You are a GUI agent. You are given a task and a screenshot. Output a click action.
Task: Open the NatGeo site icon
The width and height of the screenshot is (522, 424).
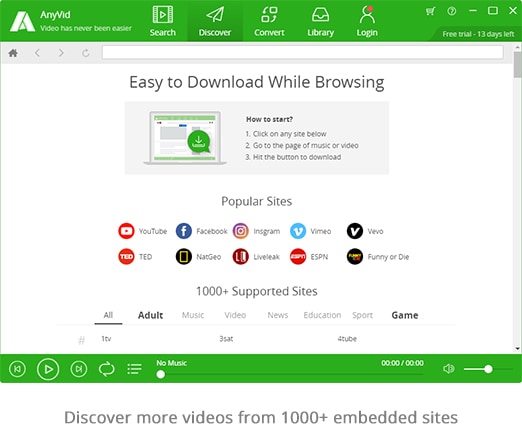click(184, 256)
